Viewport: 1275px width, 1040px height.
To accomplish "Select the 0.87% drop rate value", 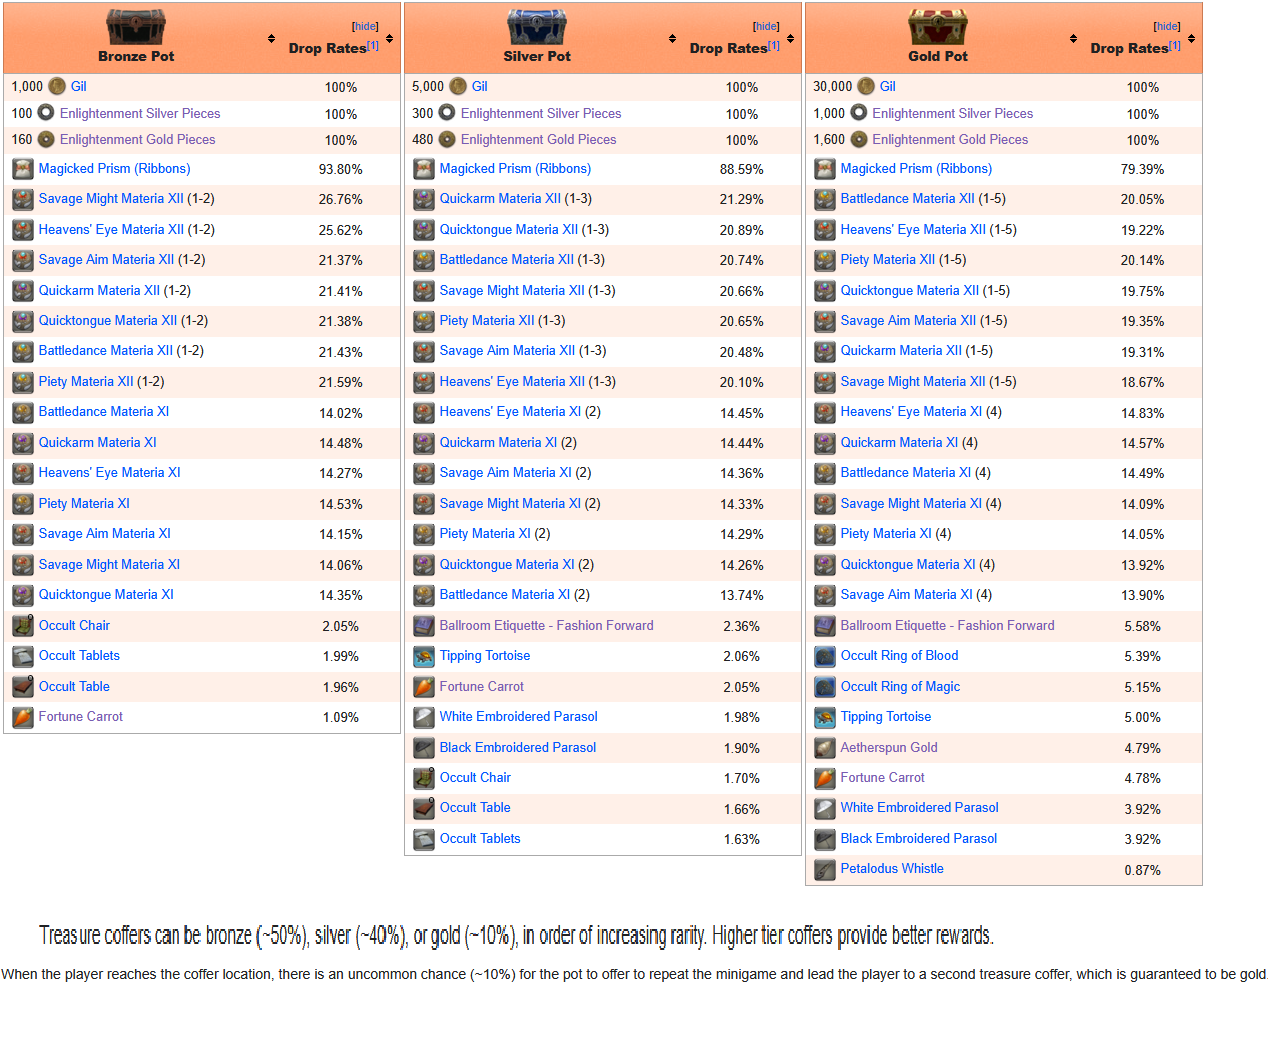I will 1142,870.
